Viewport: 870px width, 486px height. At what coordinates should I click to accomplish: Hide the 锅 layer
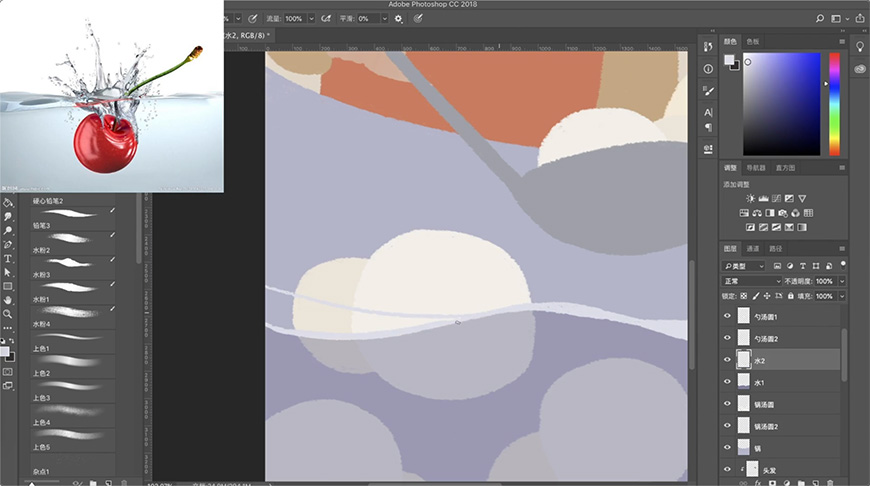[727, 448]
